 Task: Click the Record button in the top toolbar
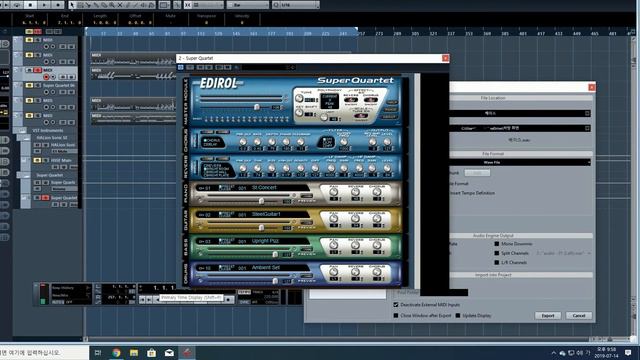(58, 5)
